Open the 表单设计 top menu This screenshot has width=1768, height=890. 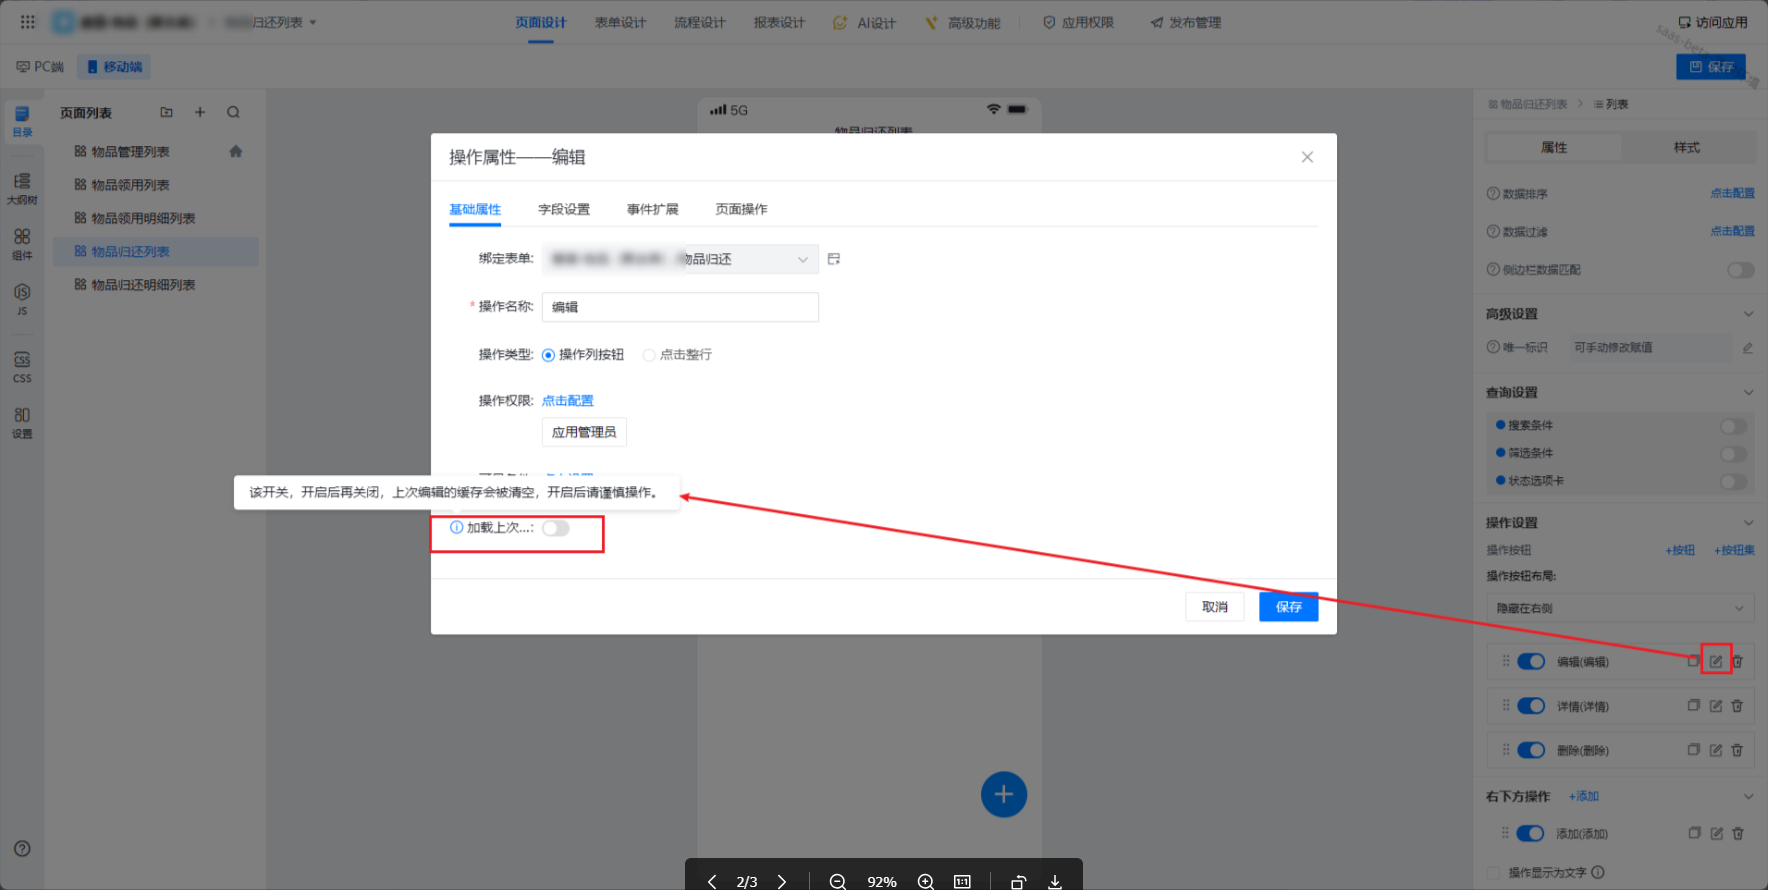620,22
